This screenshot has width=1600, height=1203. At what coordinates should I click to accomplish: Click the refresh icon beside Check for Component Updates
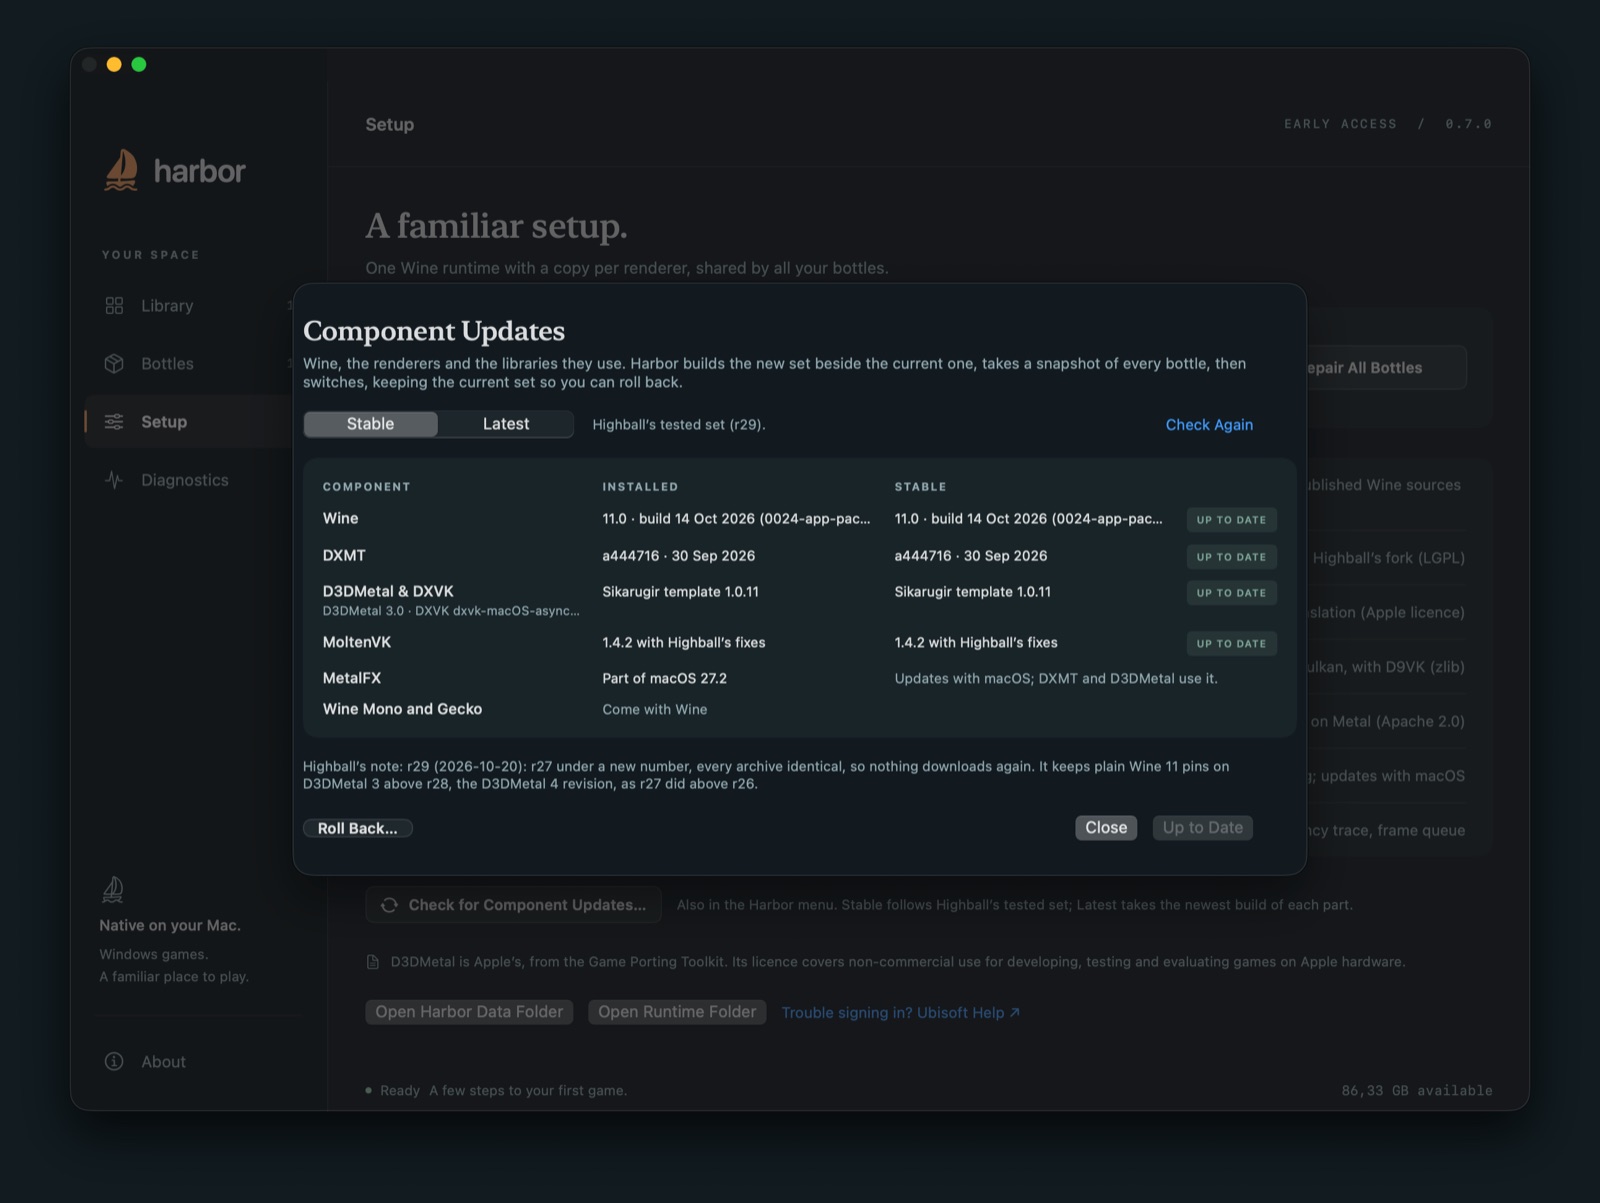click(x=389, y=904)
